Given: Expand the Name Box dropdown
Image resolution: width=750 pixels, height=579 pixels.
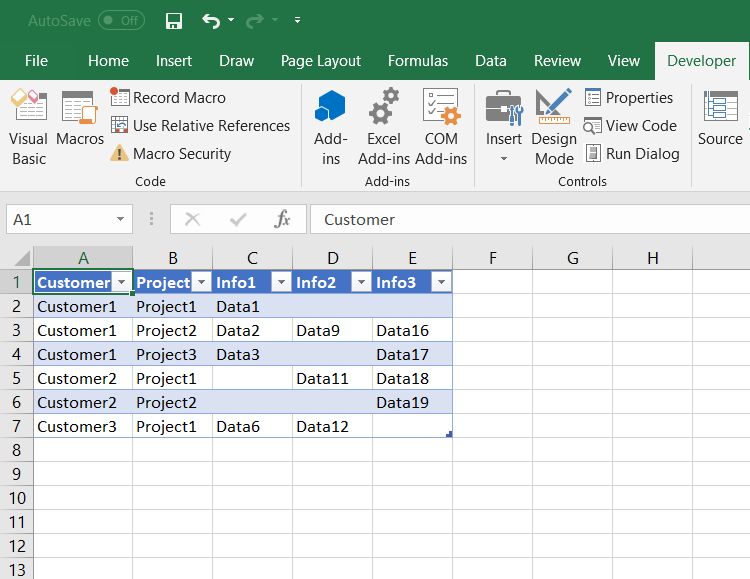Looking at the screenshot, I should coord(120,219).
